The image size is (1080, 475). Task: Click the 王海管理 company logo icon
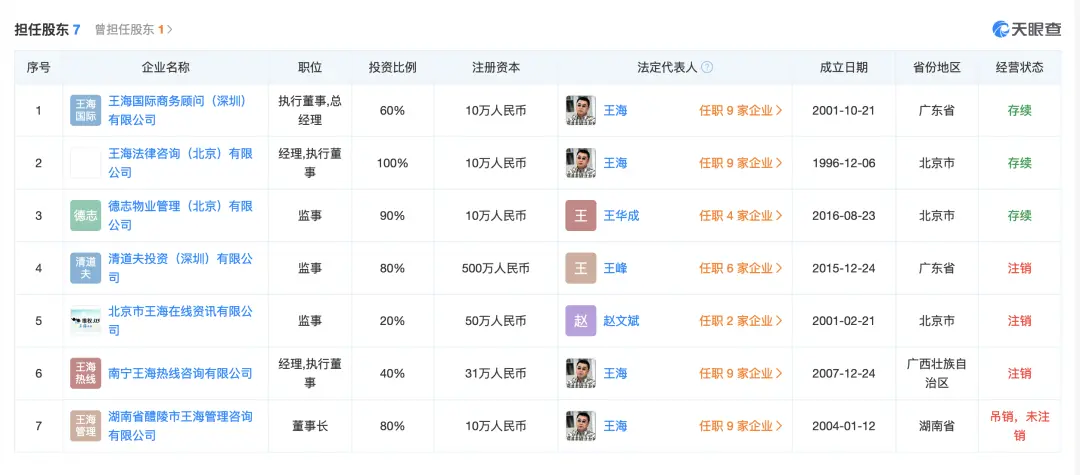pyautogui.click(x=85, y=426)
